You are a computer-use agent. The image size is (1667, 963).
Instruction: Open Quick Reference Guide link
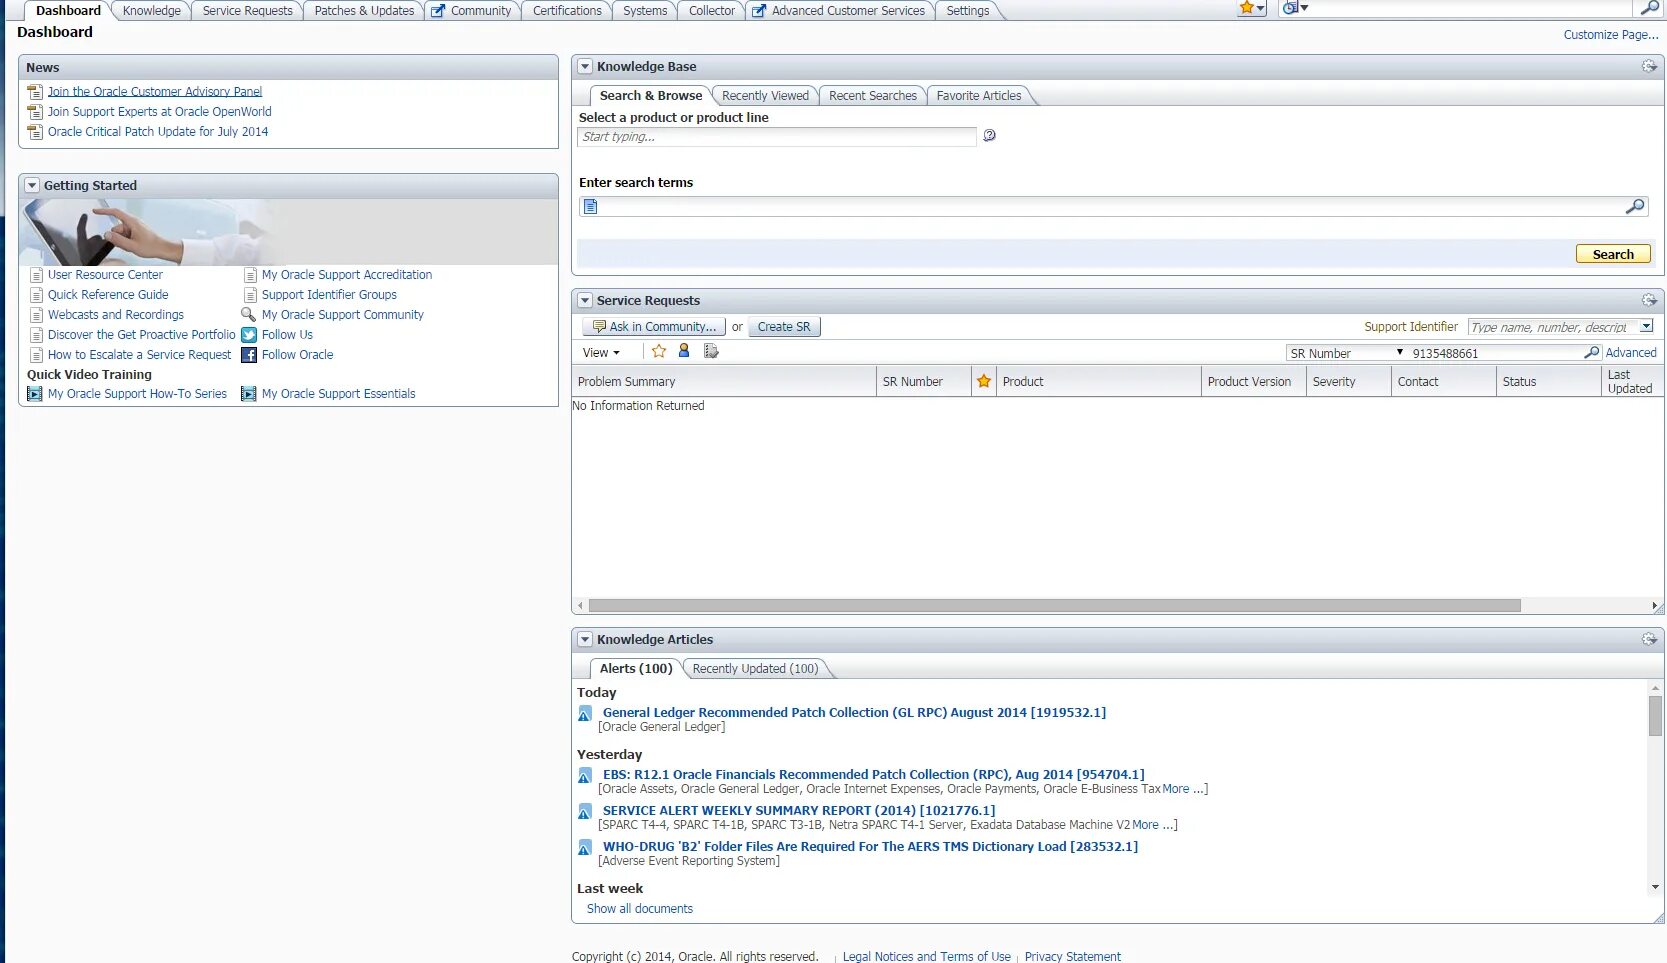[x=108, y=295]
